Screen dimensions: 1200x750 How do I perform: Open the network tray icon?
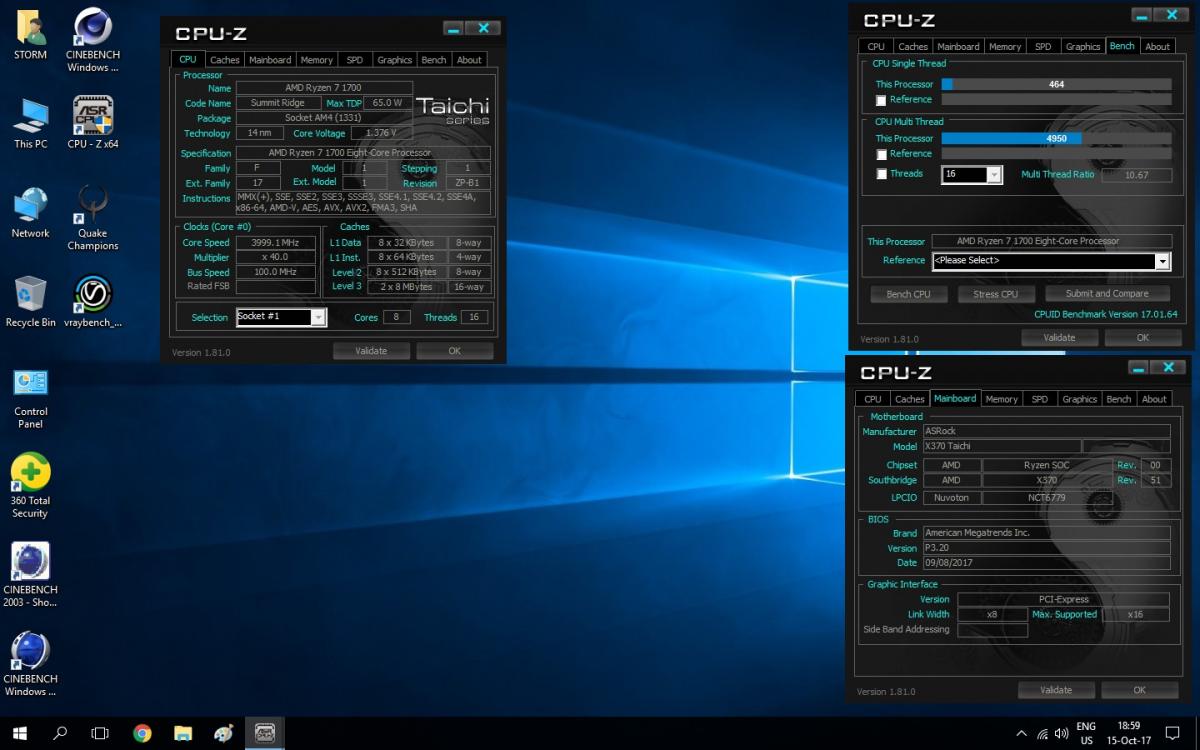[1043, 733]
